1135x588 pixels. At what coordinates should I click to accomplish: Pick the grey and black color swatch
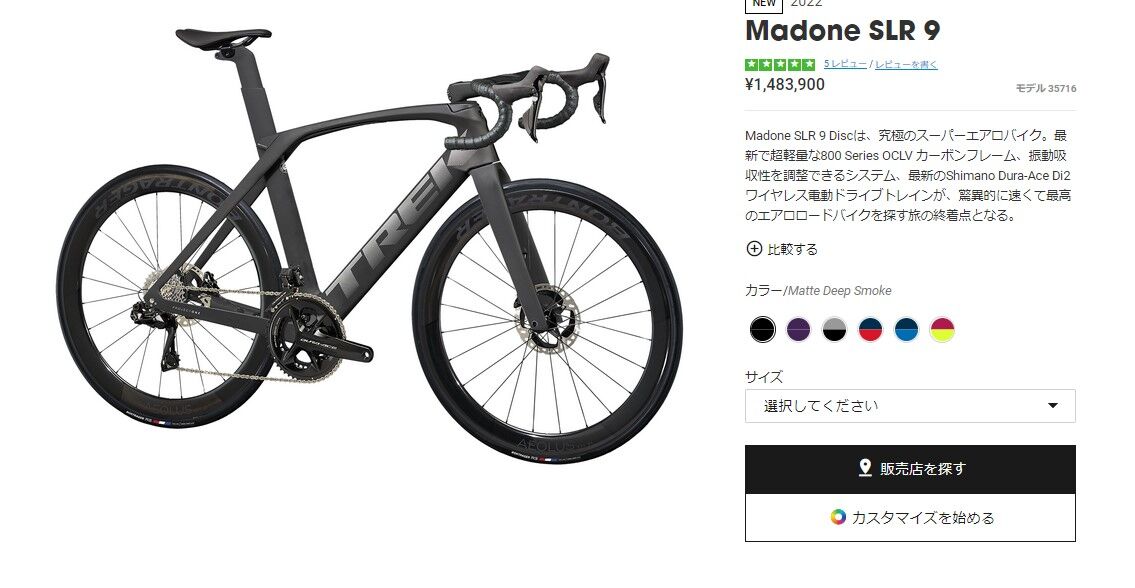coord(834,329)
